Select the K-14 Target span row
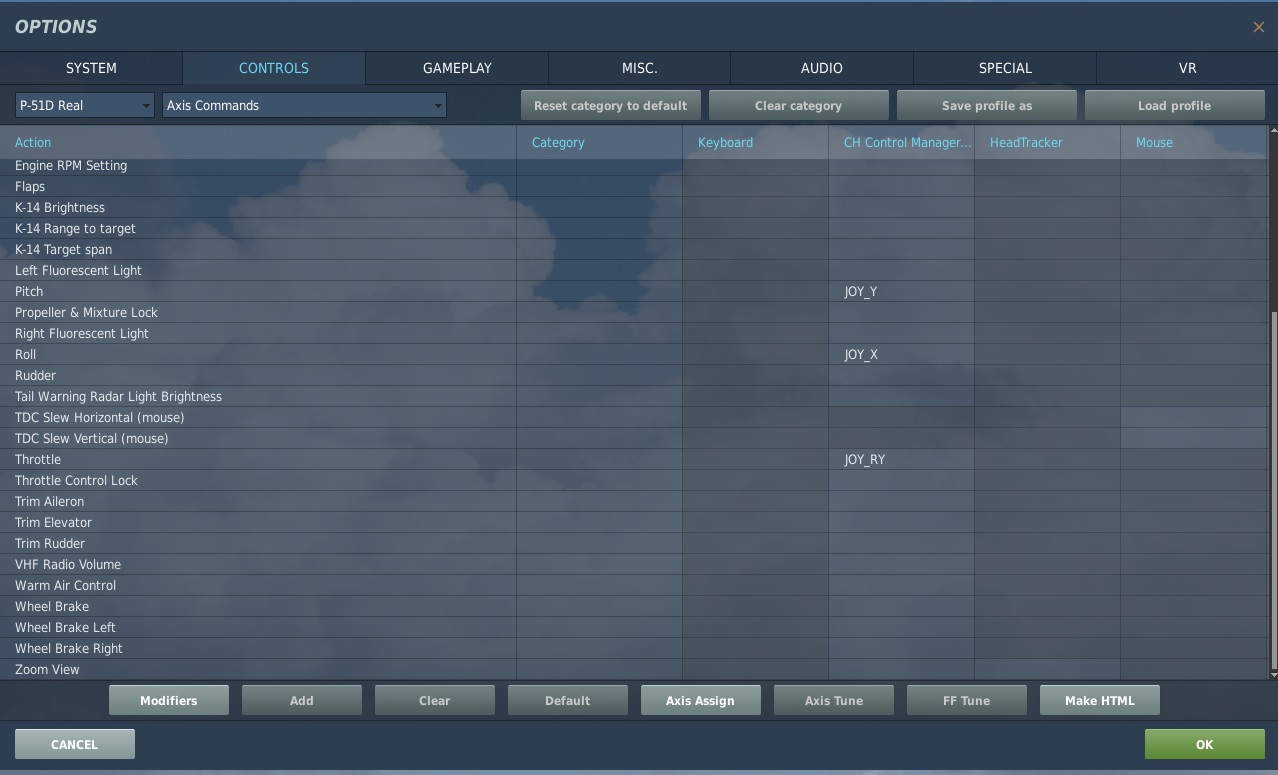The width and height of the screenshot is (1278, 775). point(633,249)
